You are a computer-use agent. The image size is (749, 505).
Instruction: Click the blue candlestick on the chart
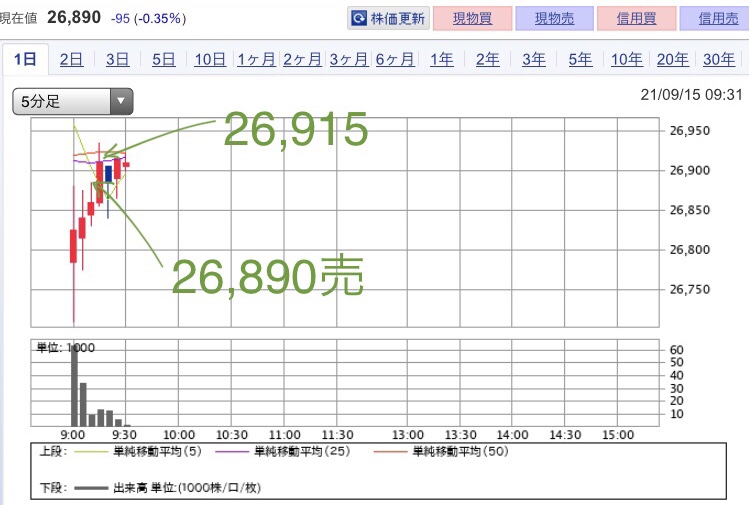[x=108, y=173]
